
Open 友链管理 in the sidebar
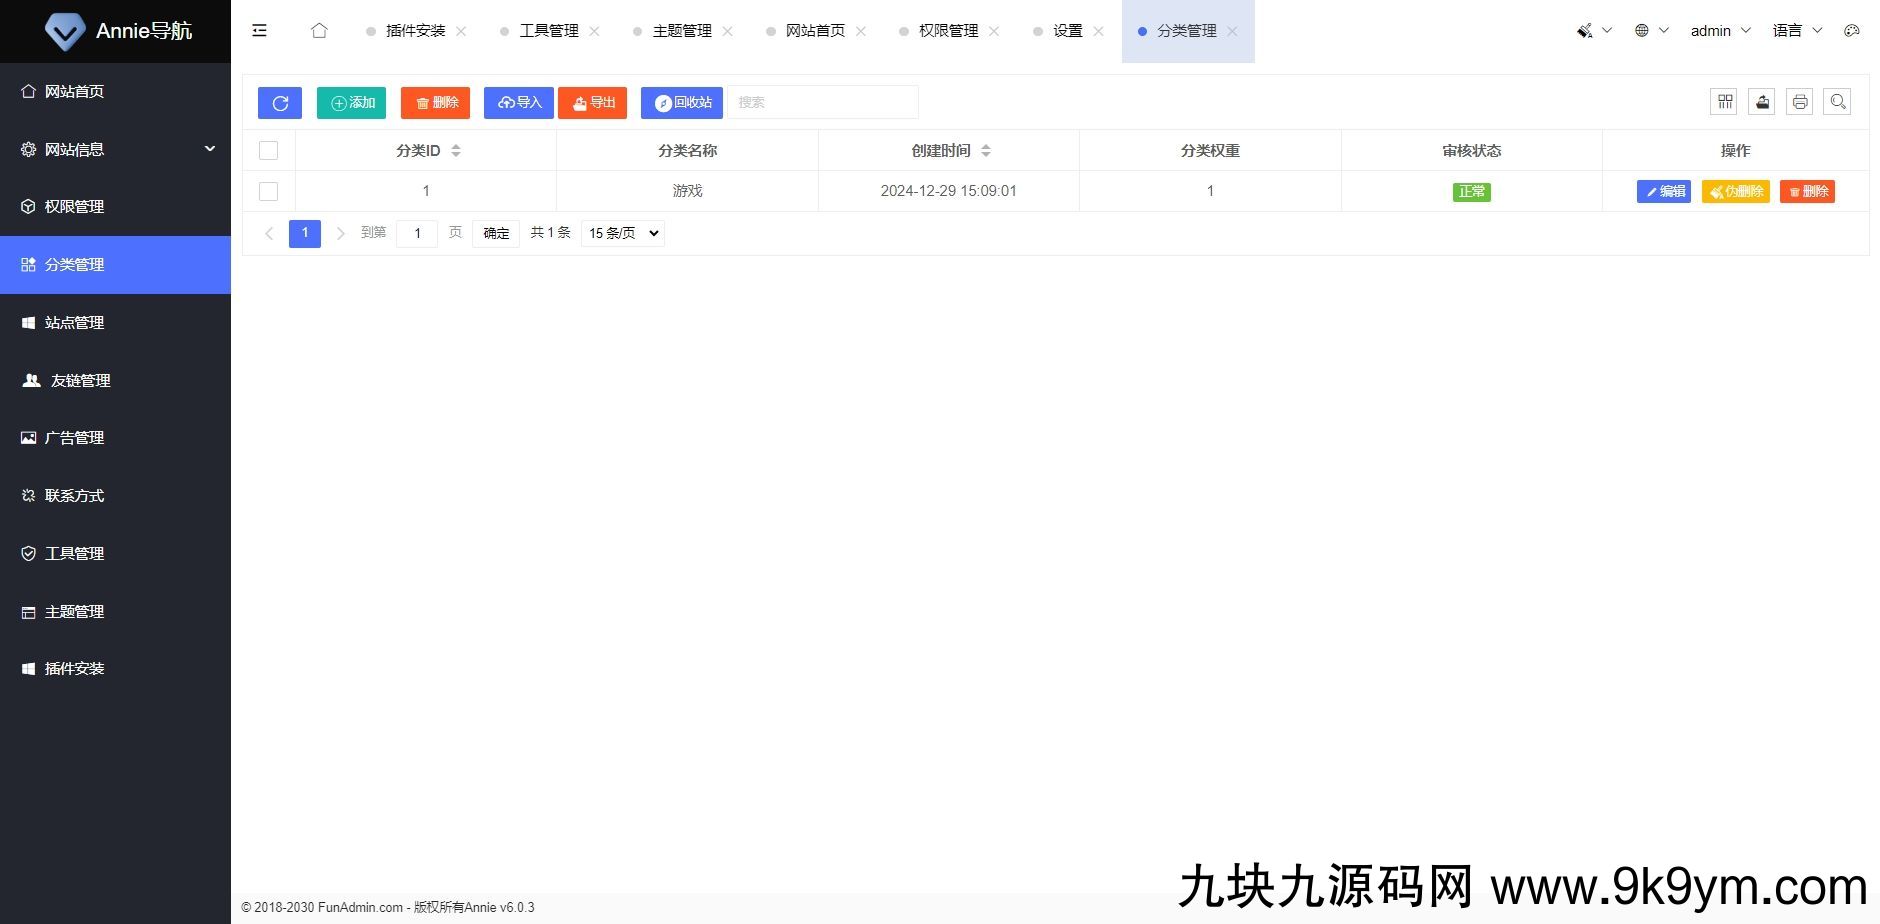[116, 380]
